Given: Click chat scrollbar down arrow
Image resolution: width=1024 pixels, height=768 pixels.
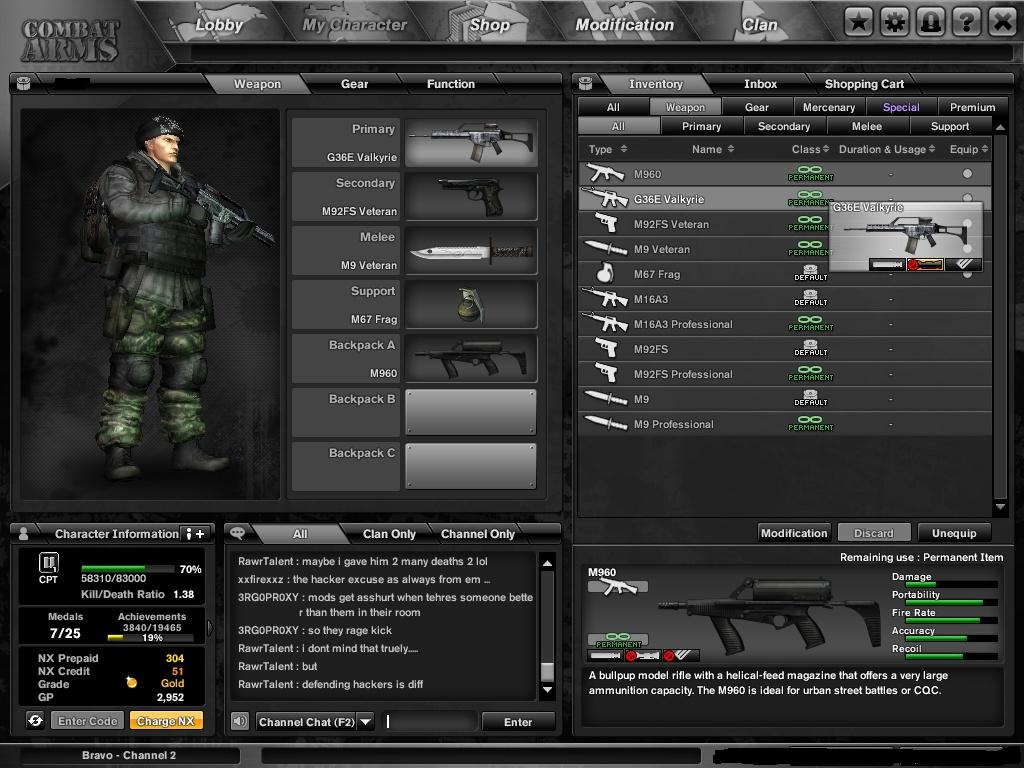Looking at the screenshot, I should (547, 690).
